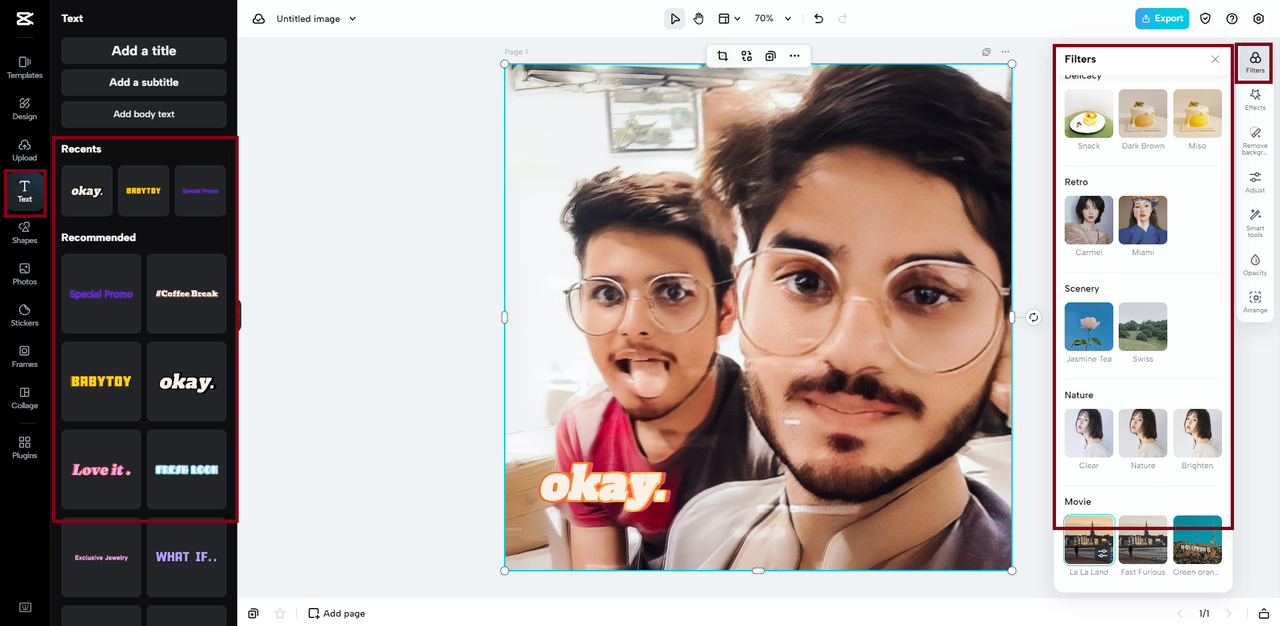Choose the FRESH LOOK text preset
Viewport: 1280px width, 626px height.
click(187, 470)
